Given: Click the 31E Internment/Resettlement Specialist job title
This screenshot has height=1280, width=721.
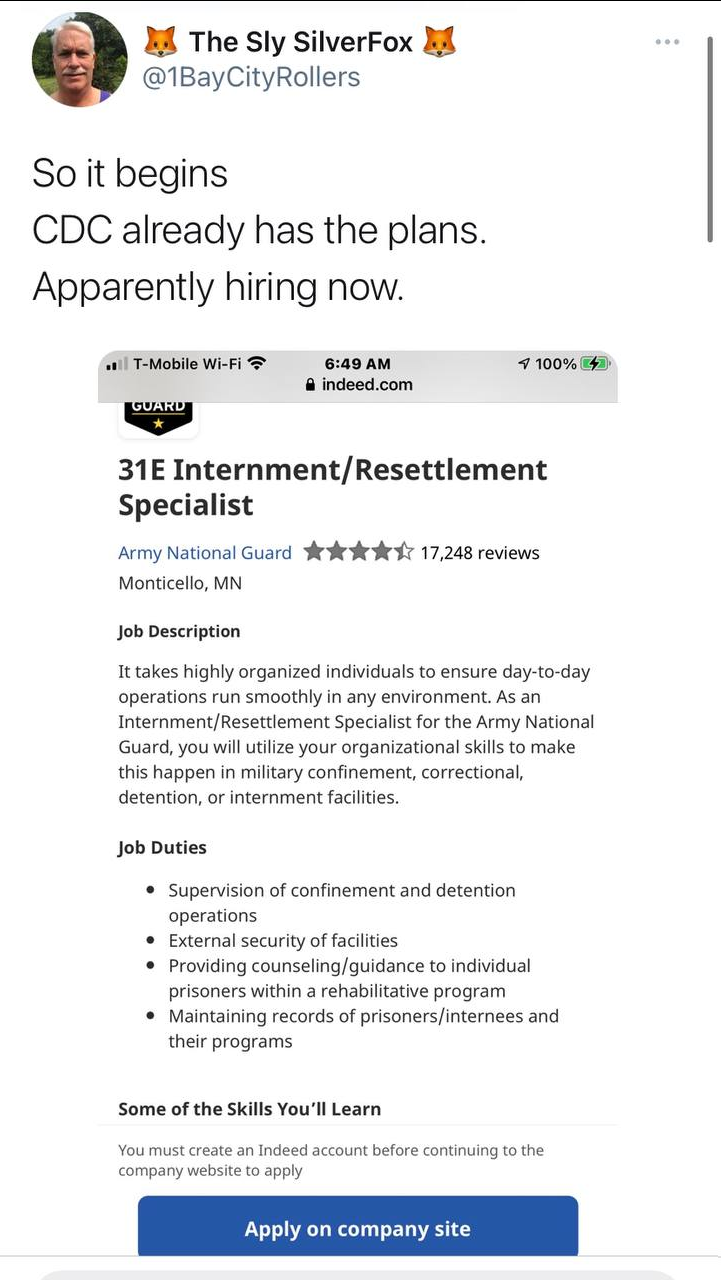Looking at the screenshot, I should (x=332, y=487).
